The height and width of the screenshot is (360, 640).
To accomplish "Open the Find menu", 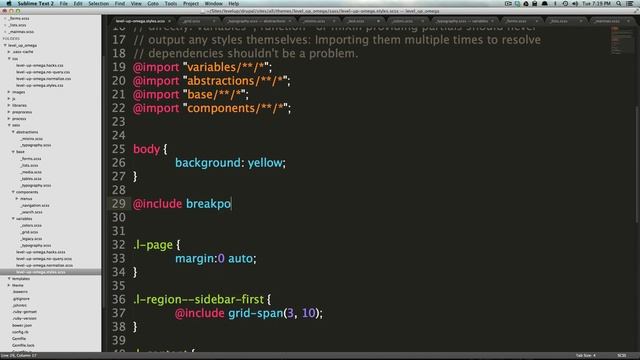I will pos(120,3).
